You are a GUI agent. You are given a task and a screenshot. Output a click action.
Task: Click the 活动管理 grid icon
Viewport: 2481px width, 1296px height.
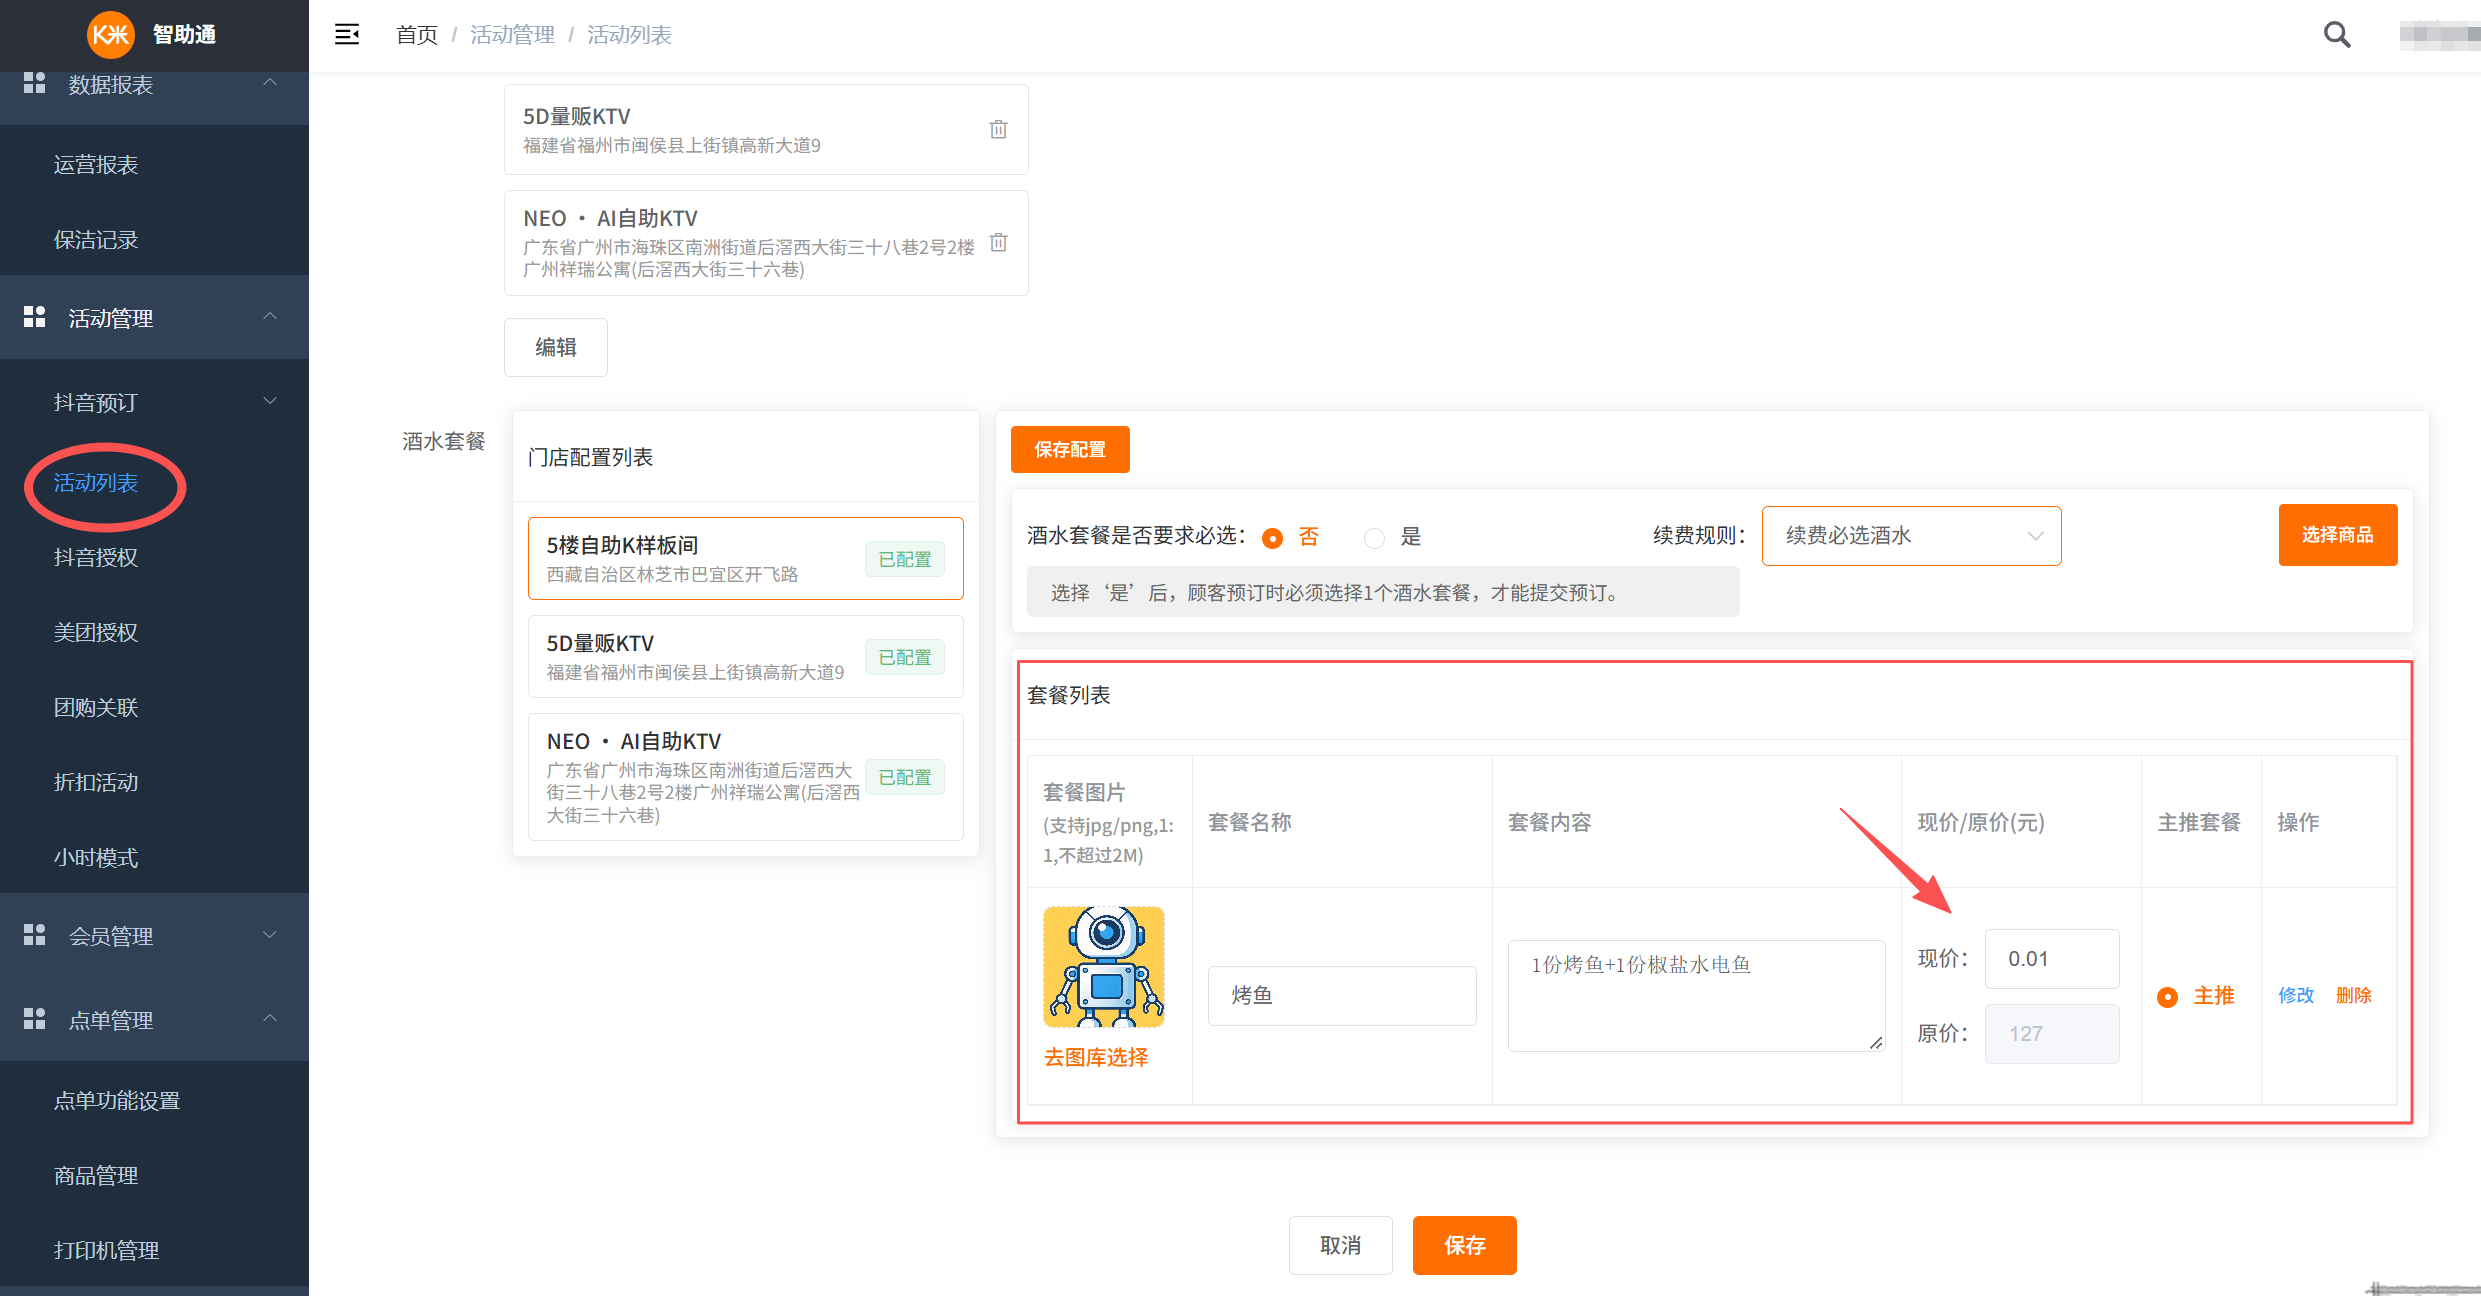[x=34, y=317]
